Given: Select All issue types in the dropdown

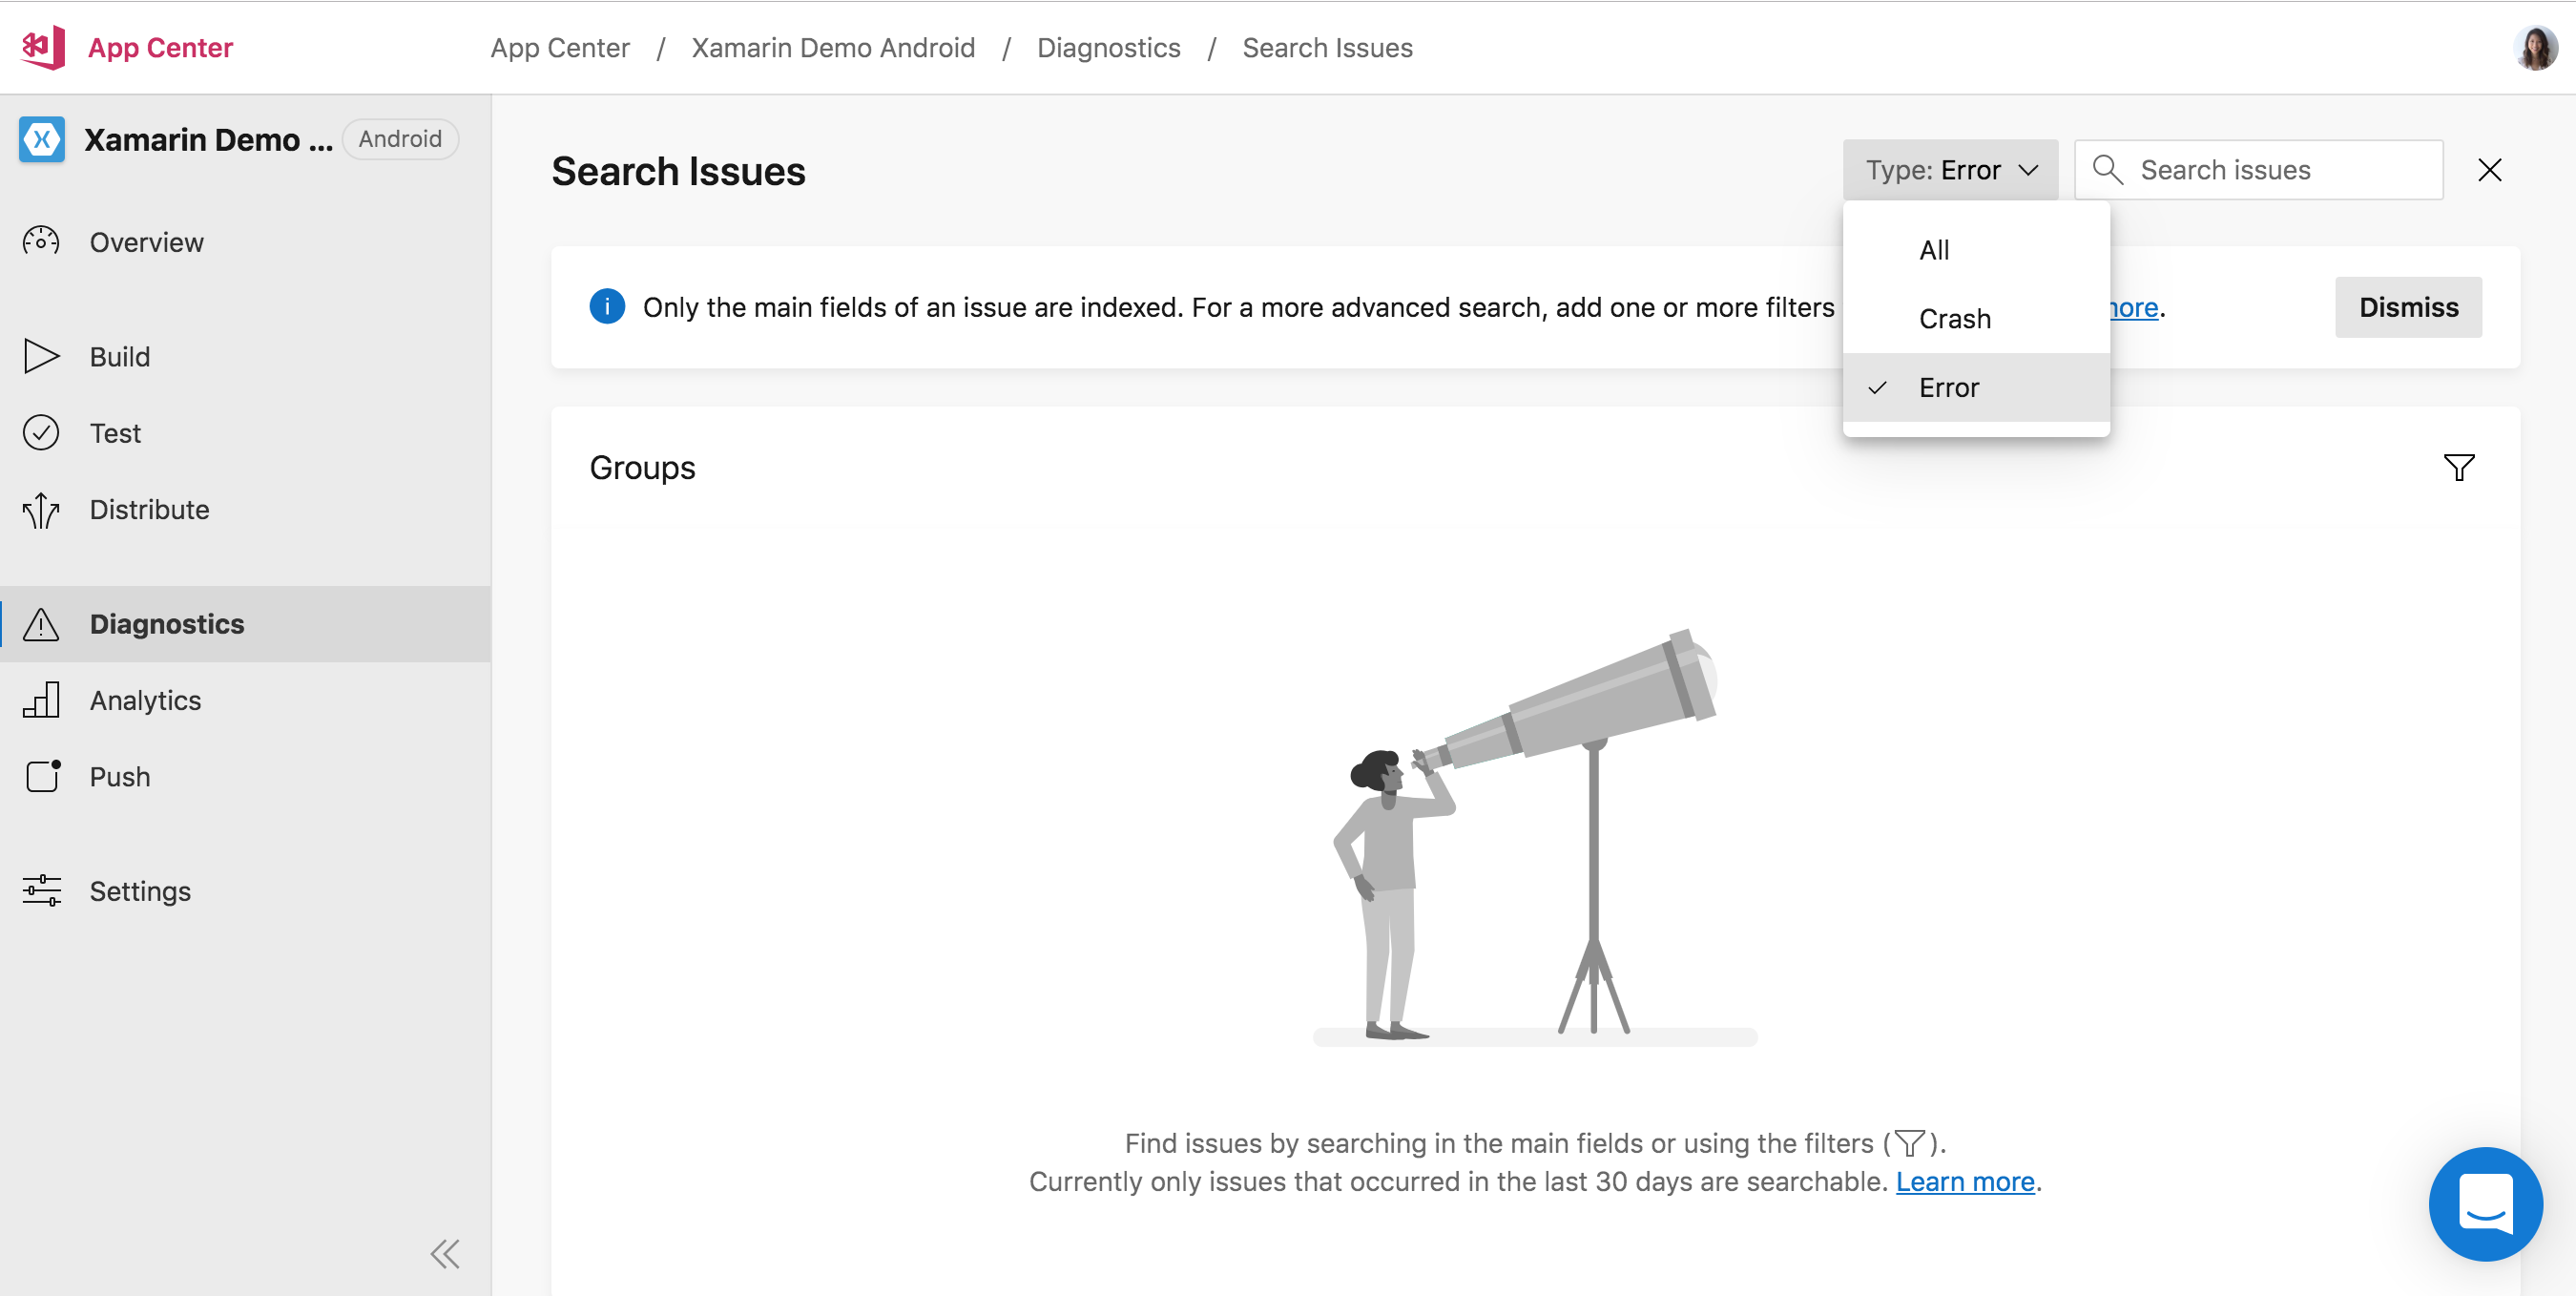Looking at the screenshot, I should (1934, 249).
